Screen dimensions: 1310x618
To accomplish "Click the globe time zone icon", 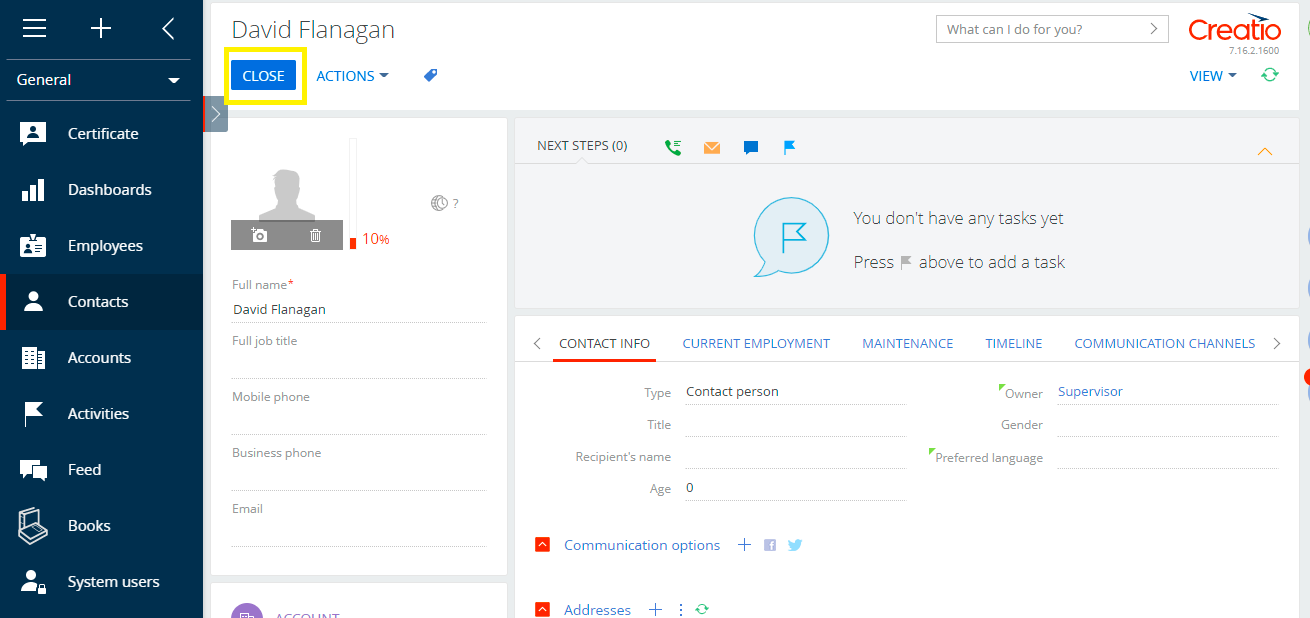I will (439, 203).
